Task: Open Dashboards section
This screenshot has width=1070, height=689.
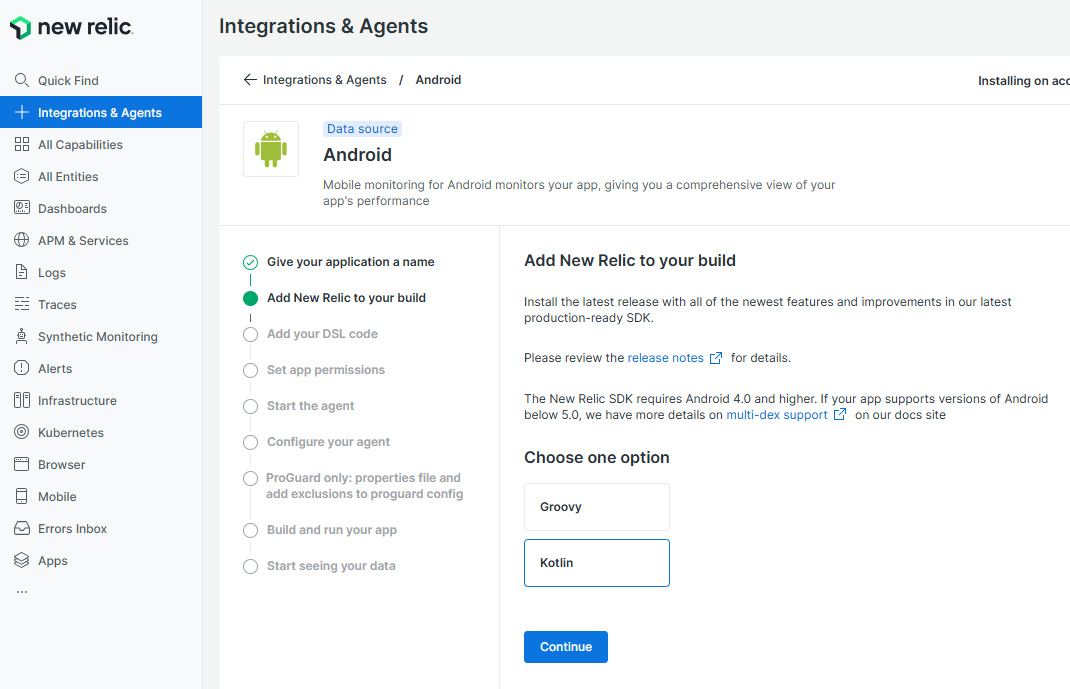Action: point(101,209)
